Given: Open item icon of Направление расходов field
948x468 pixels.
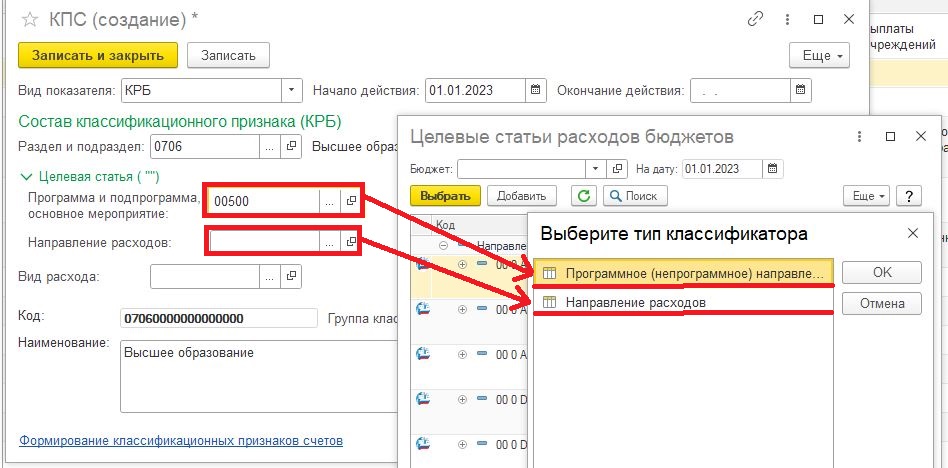Looking at the screenshot, I should [x=349, y=242].
